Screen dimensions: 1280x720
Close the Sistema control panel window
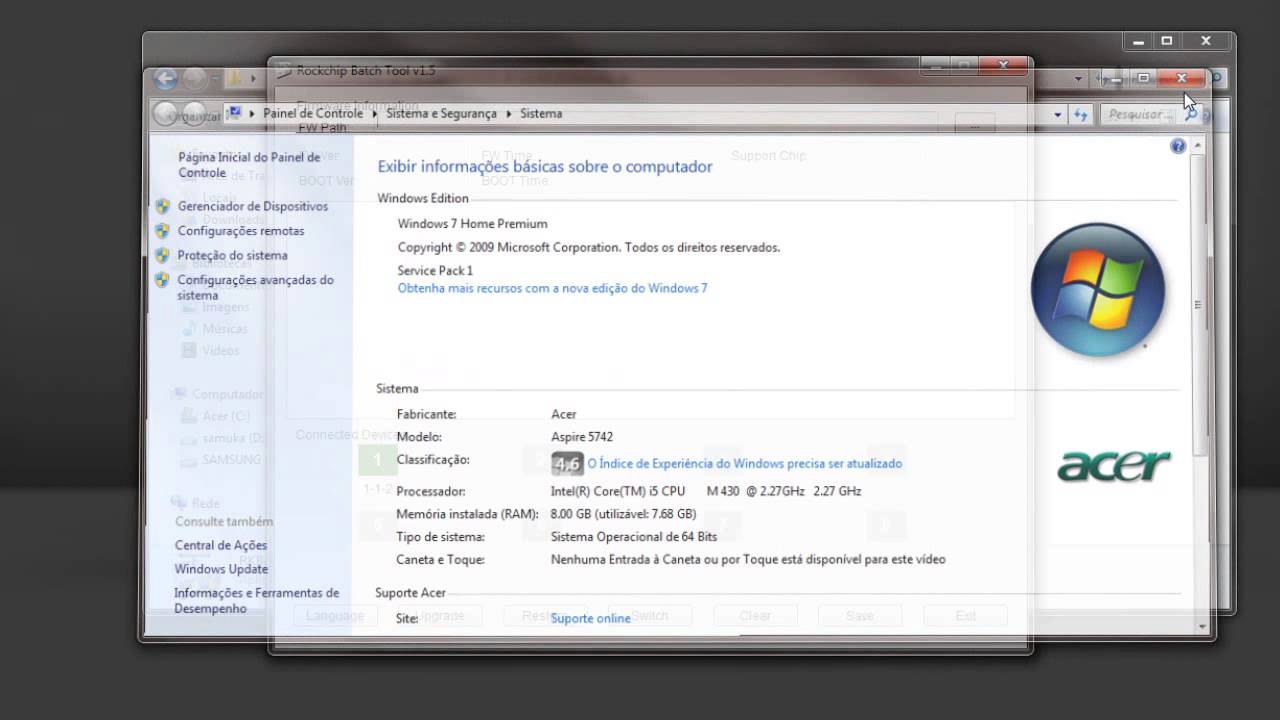pyautogui.click(x=1182, y=78)
